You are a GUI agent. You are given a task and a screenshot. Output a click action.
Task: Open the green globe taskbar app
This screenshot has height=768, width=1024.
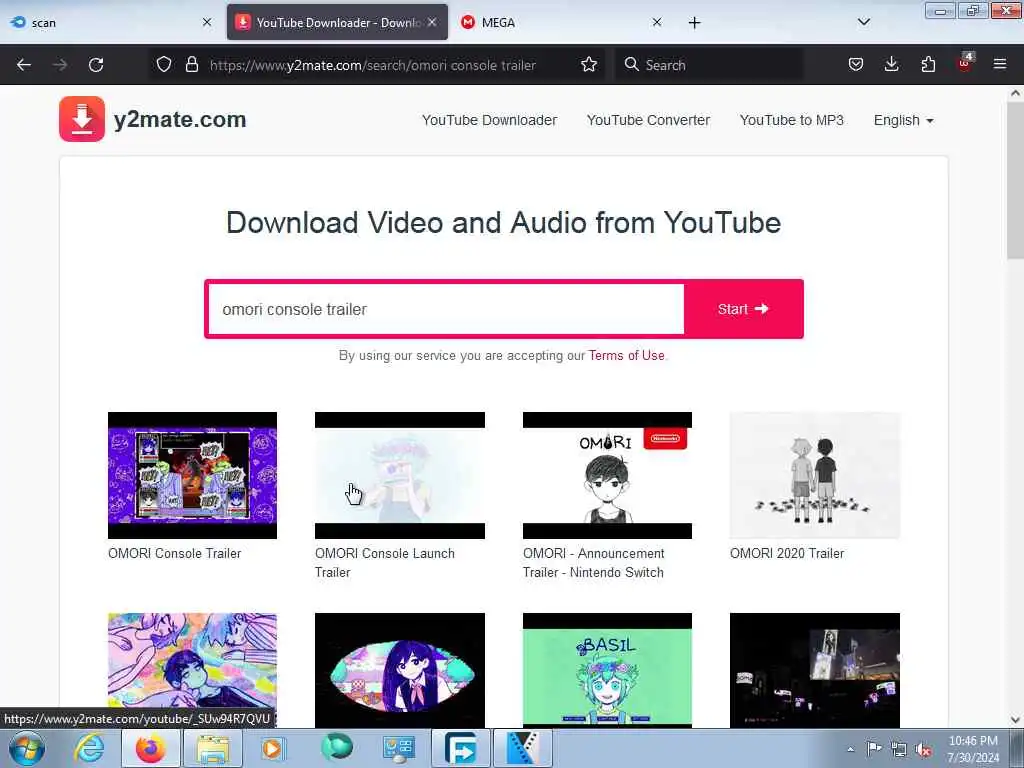pyautogui.click(x=337, y=748)
